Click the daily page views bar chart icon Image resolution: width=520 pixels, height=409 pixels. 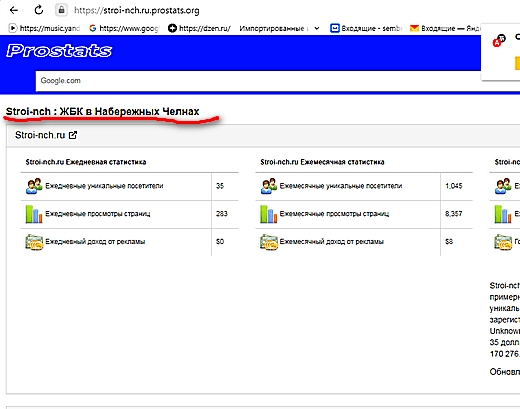(34, 214)
